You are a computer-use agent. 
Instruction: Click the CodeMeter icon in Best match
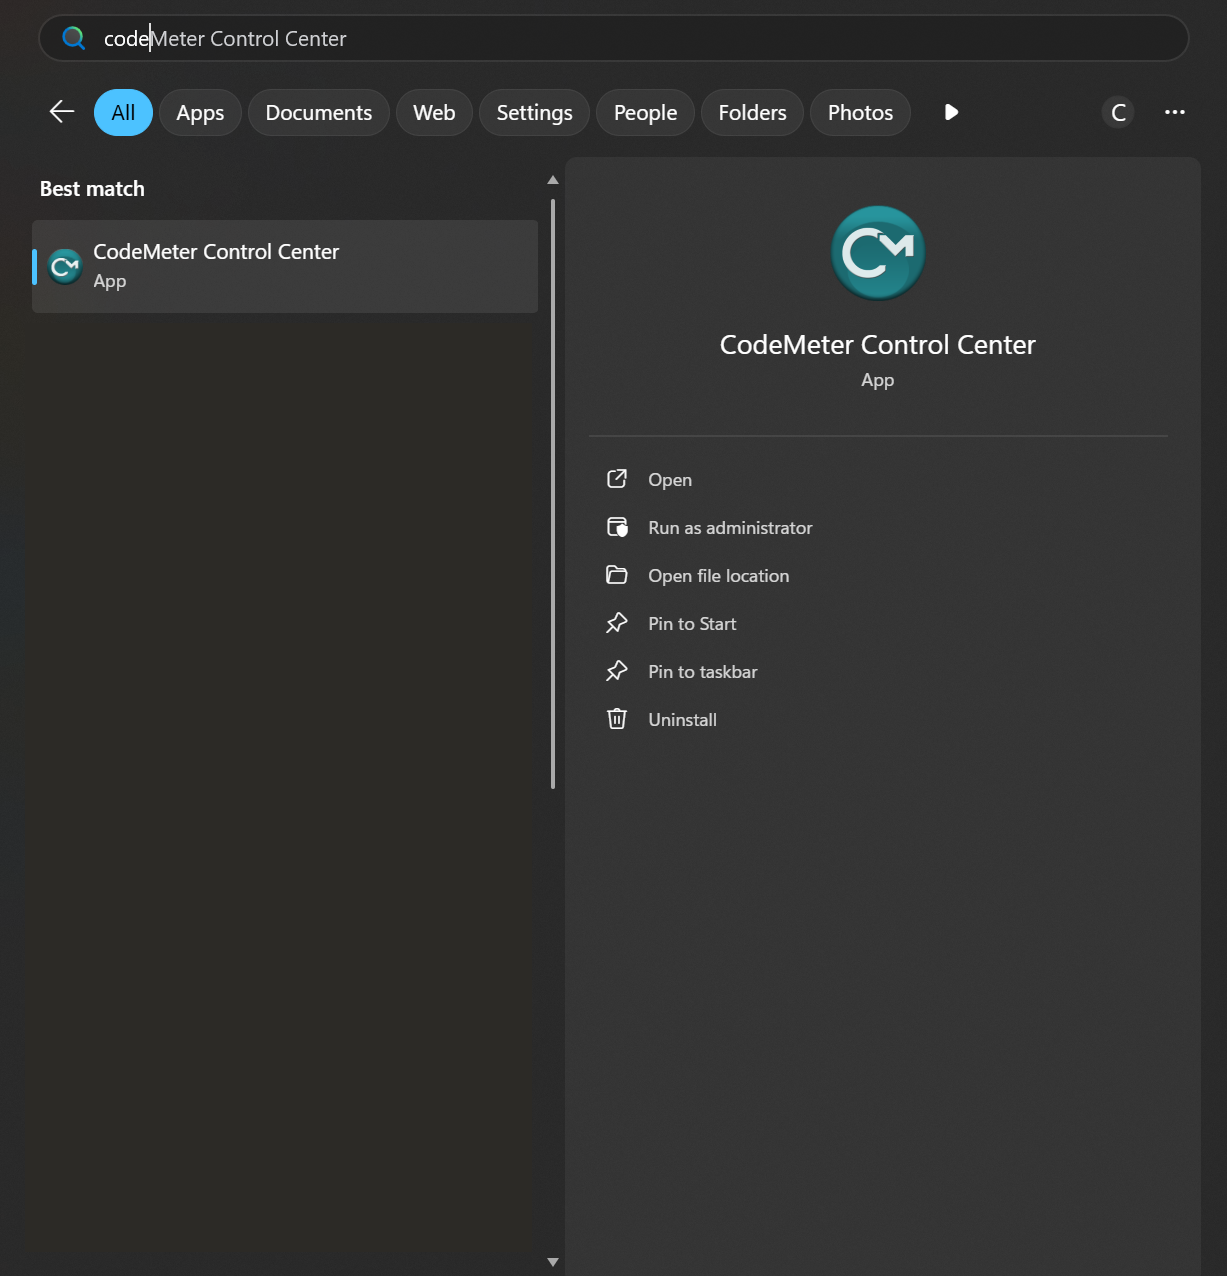coord(65,267)
